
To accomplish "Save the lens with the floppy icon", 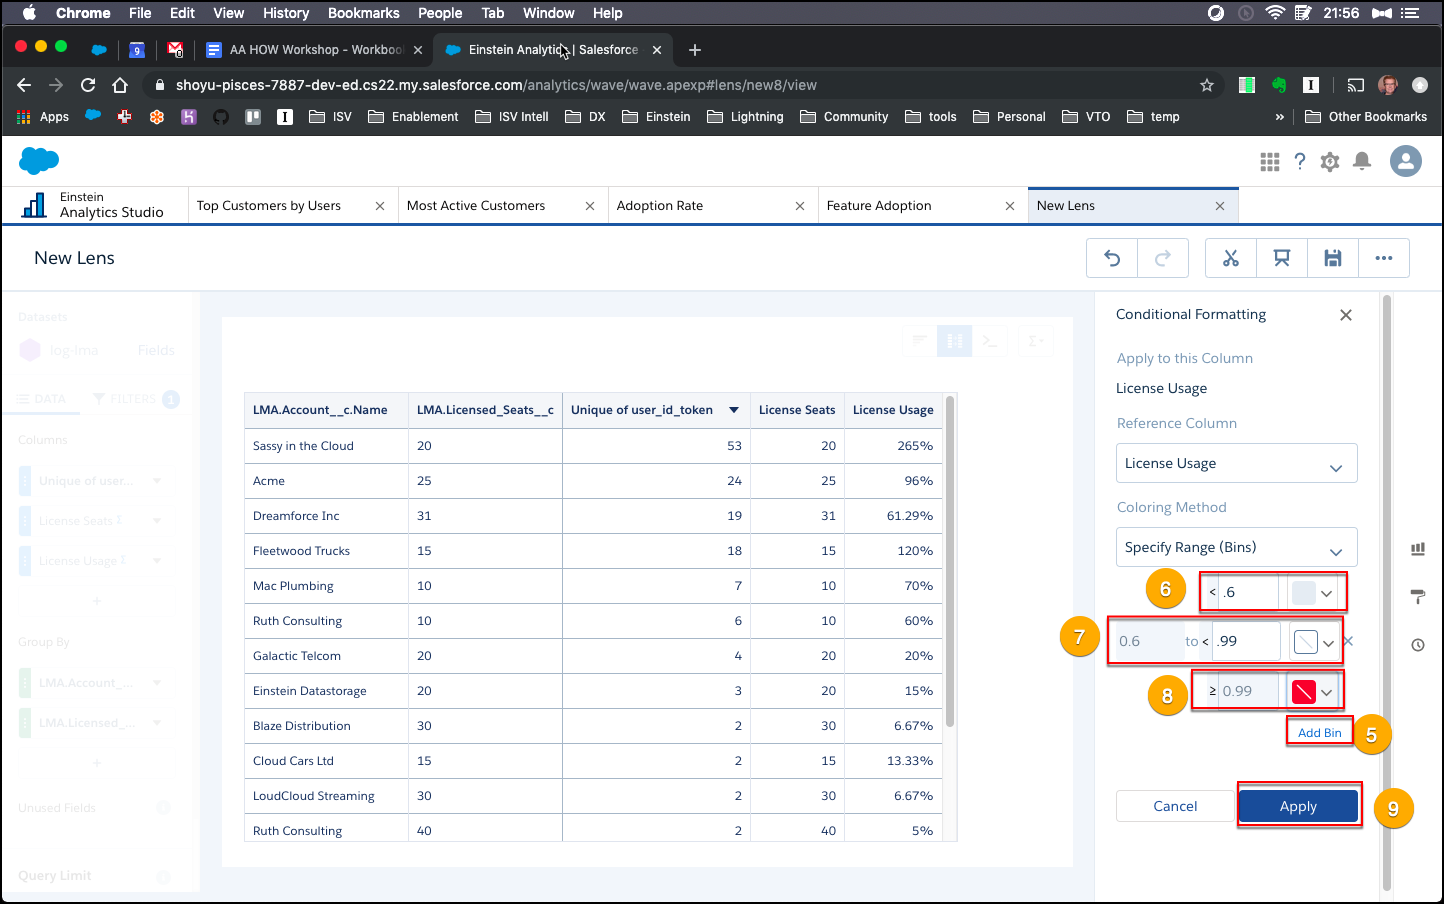I will pos(1333,258).
